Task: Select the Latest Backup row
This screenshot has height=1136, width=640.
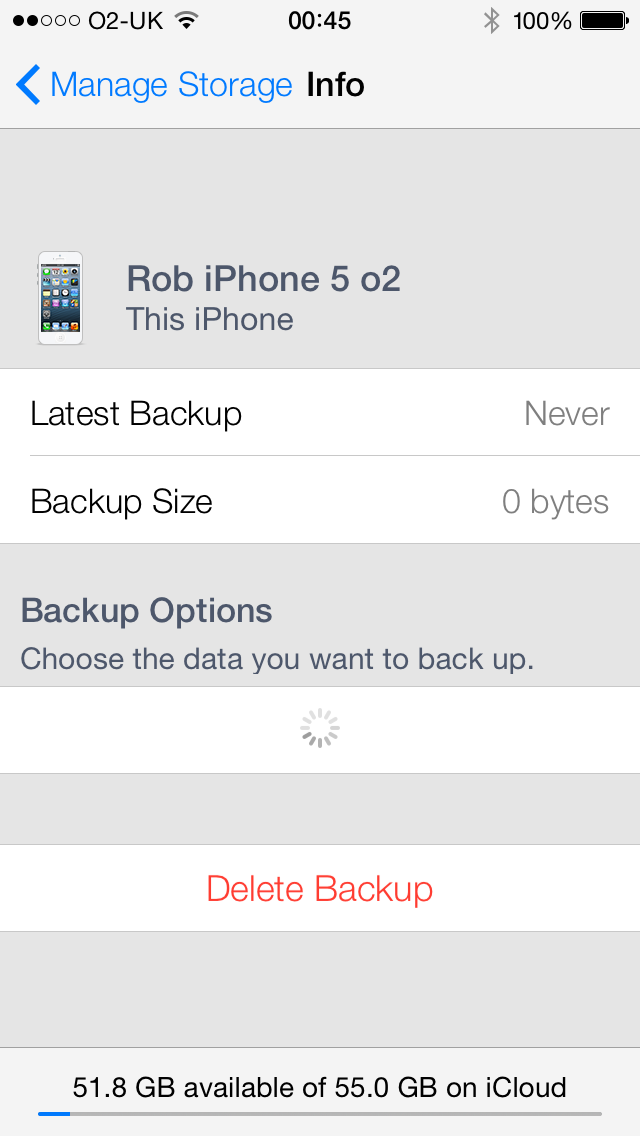Action: pos(320,413)
